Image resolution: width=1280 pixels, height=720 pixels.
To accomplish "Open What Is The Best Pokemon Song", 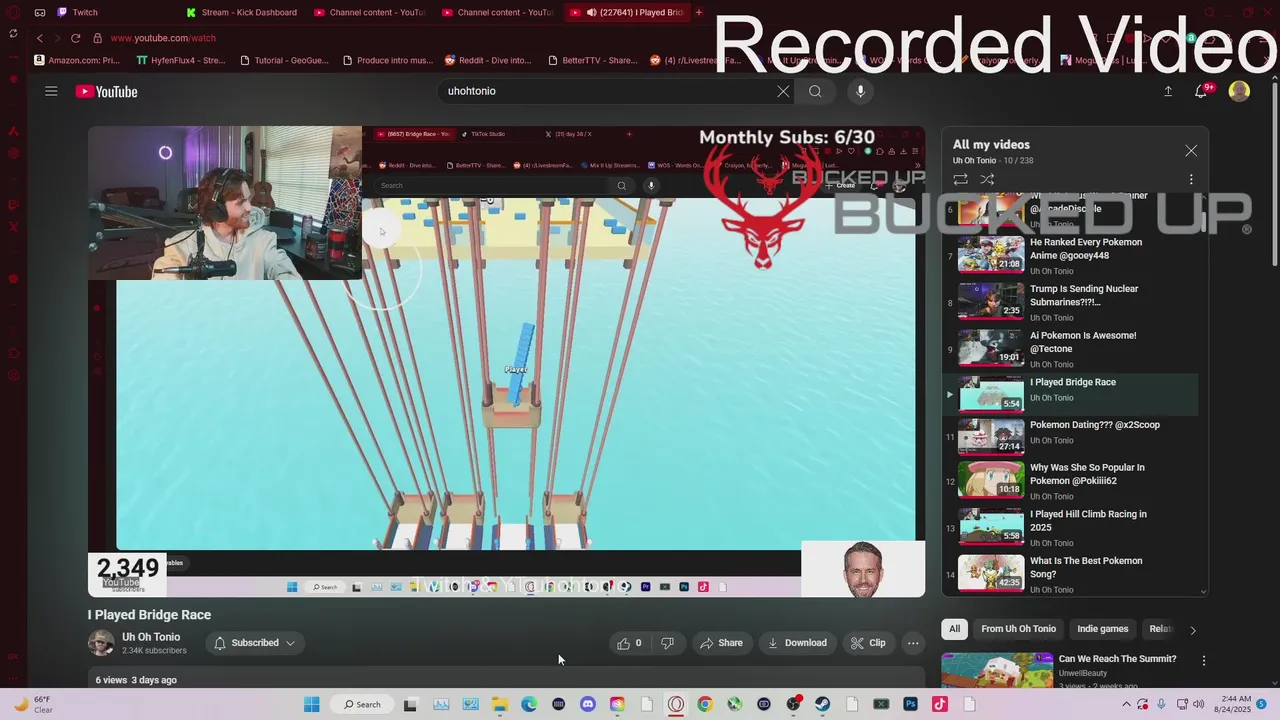I will (1070, 573).
